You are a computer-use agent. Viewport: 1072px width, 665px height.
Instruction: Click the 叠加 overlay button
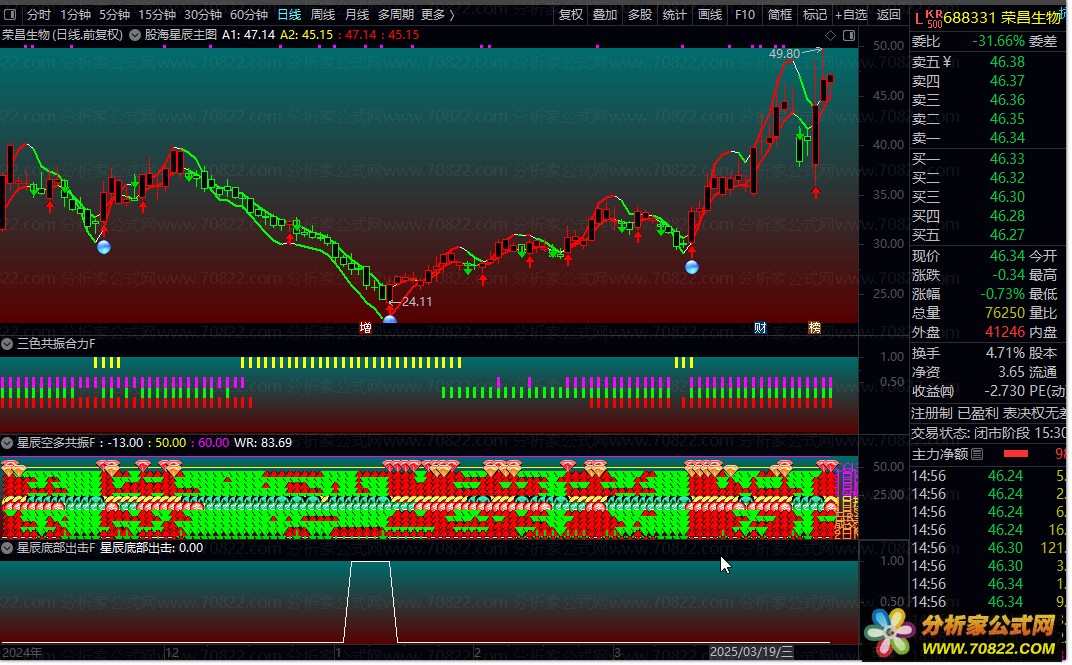click(x=605, y=14)
